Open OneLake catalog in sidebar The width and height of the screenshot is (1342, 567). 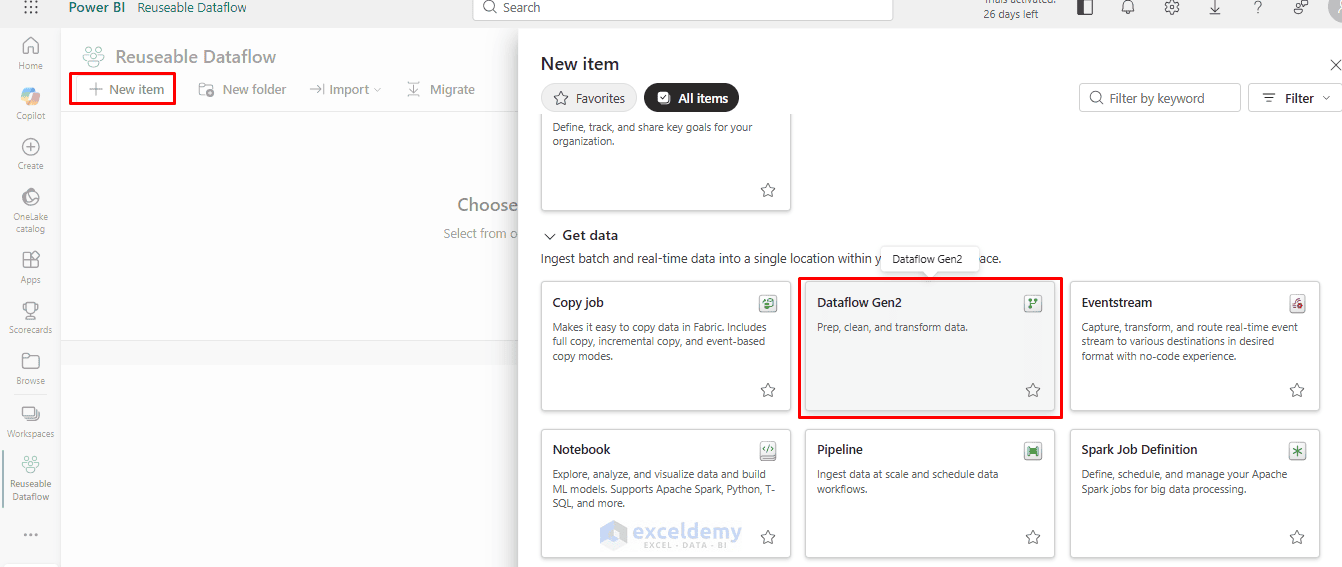tap(31, 209)
